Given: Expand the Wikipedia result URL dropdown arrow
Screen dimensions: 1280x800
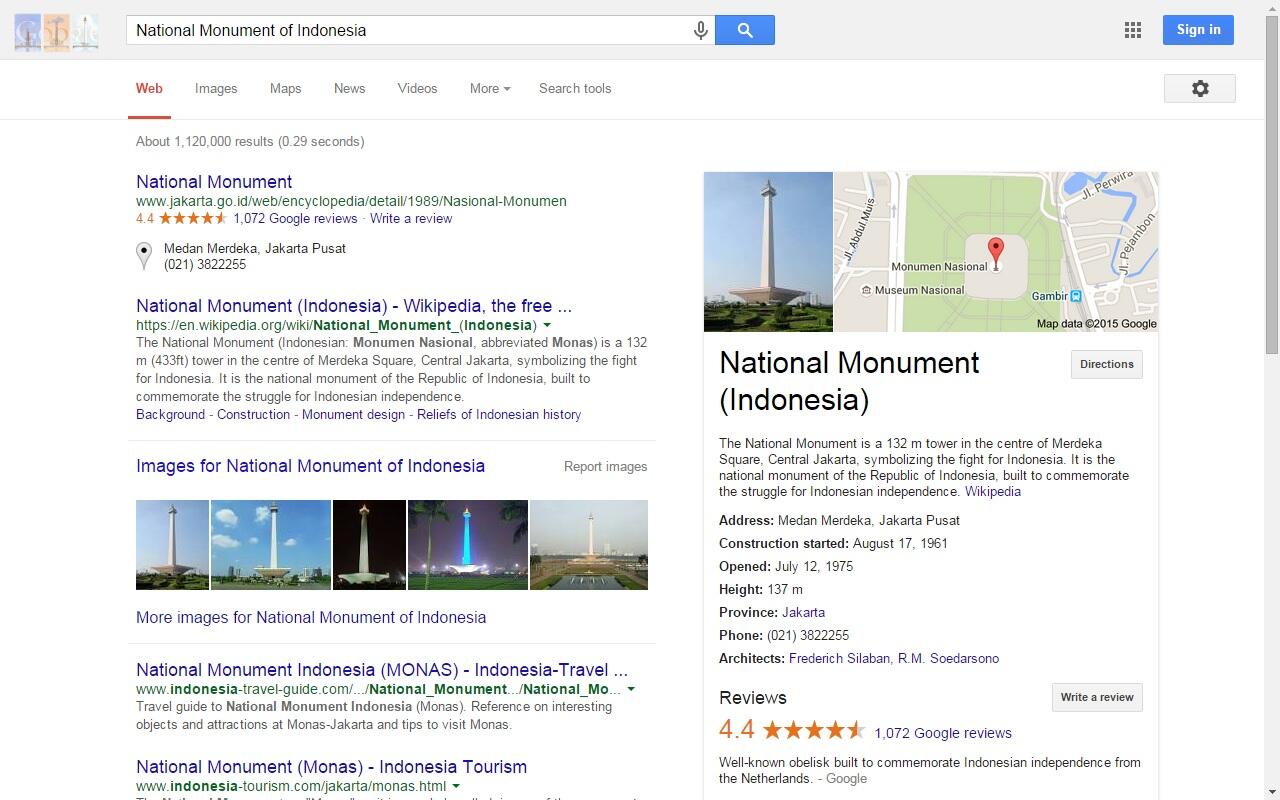Looking at the screenshot, I should pos(547,325).
